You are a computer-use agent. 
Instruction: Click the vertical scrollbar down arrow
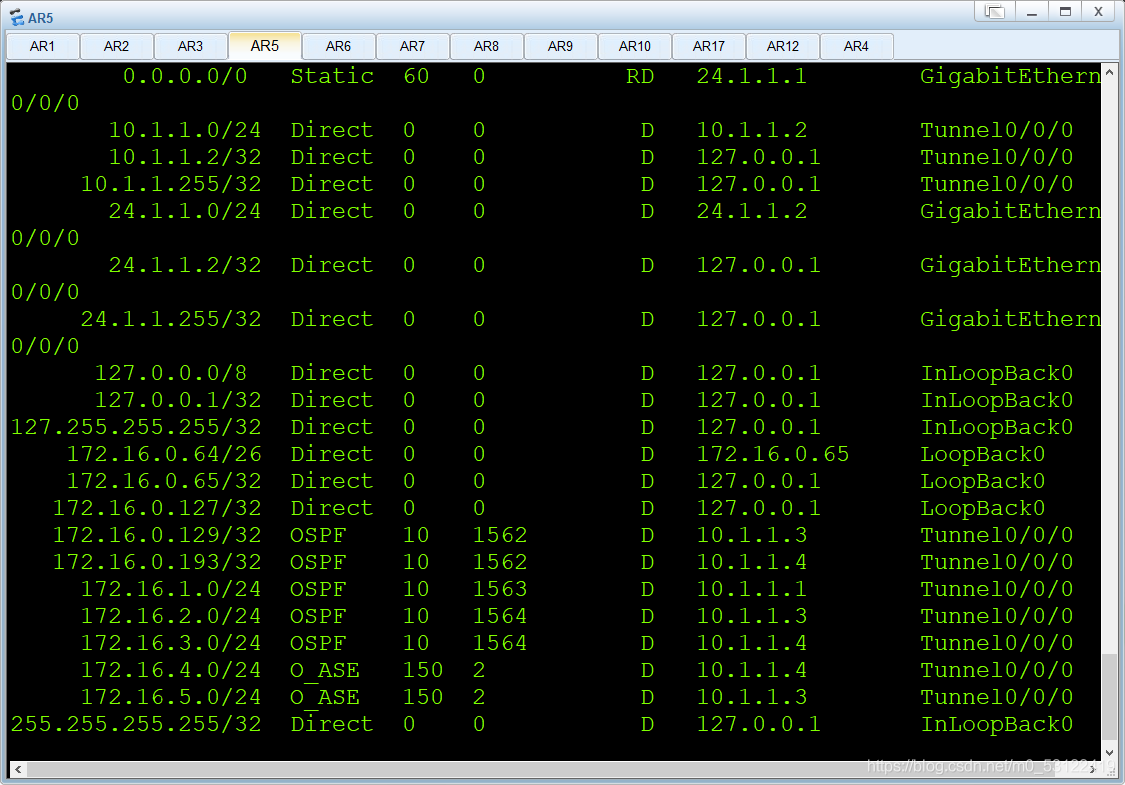click(x=1109, y=753)
